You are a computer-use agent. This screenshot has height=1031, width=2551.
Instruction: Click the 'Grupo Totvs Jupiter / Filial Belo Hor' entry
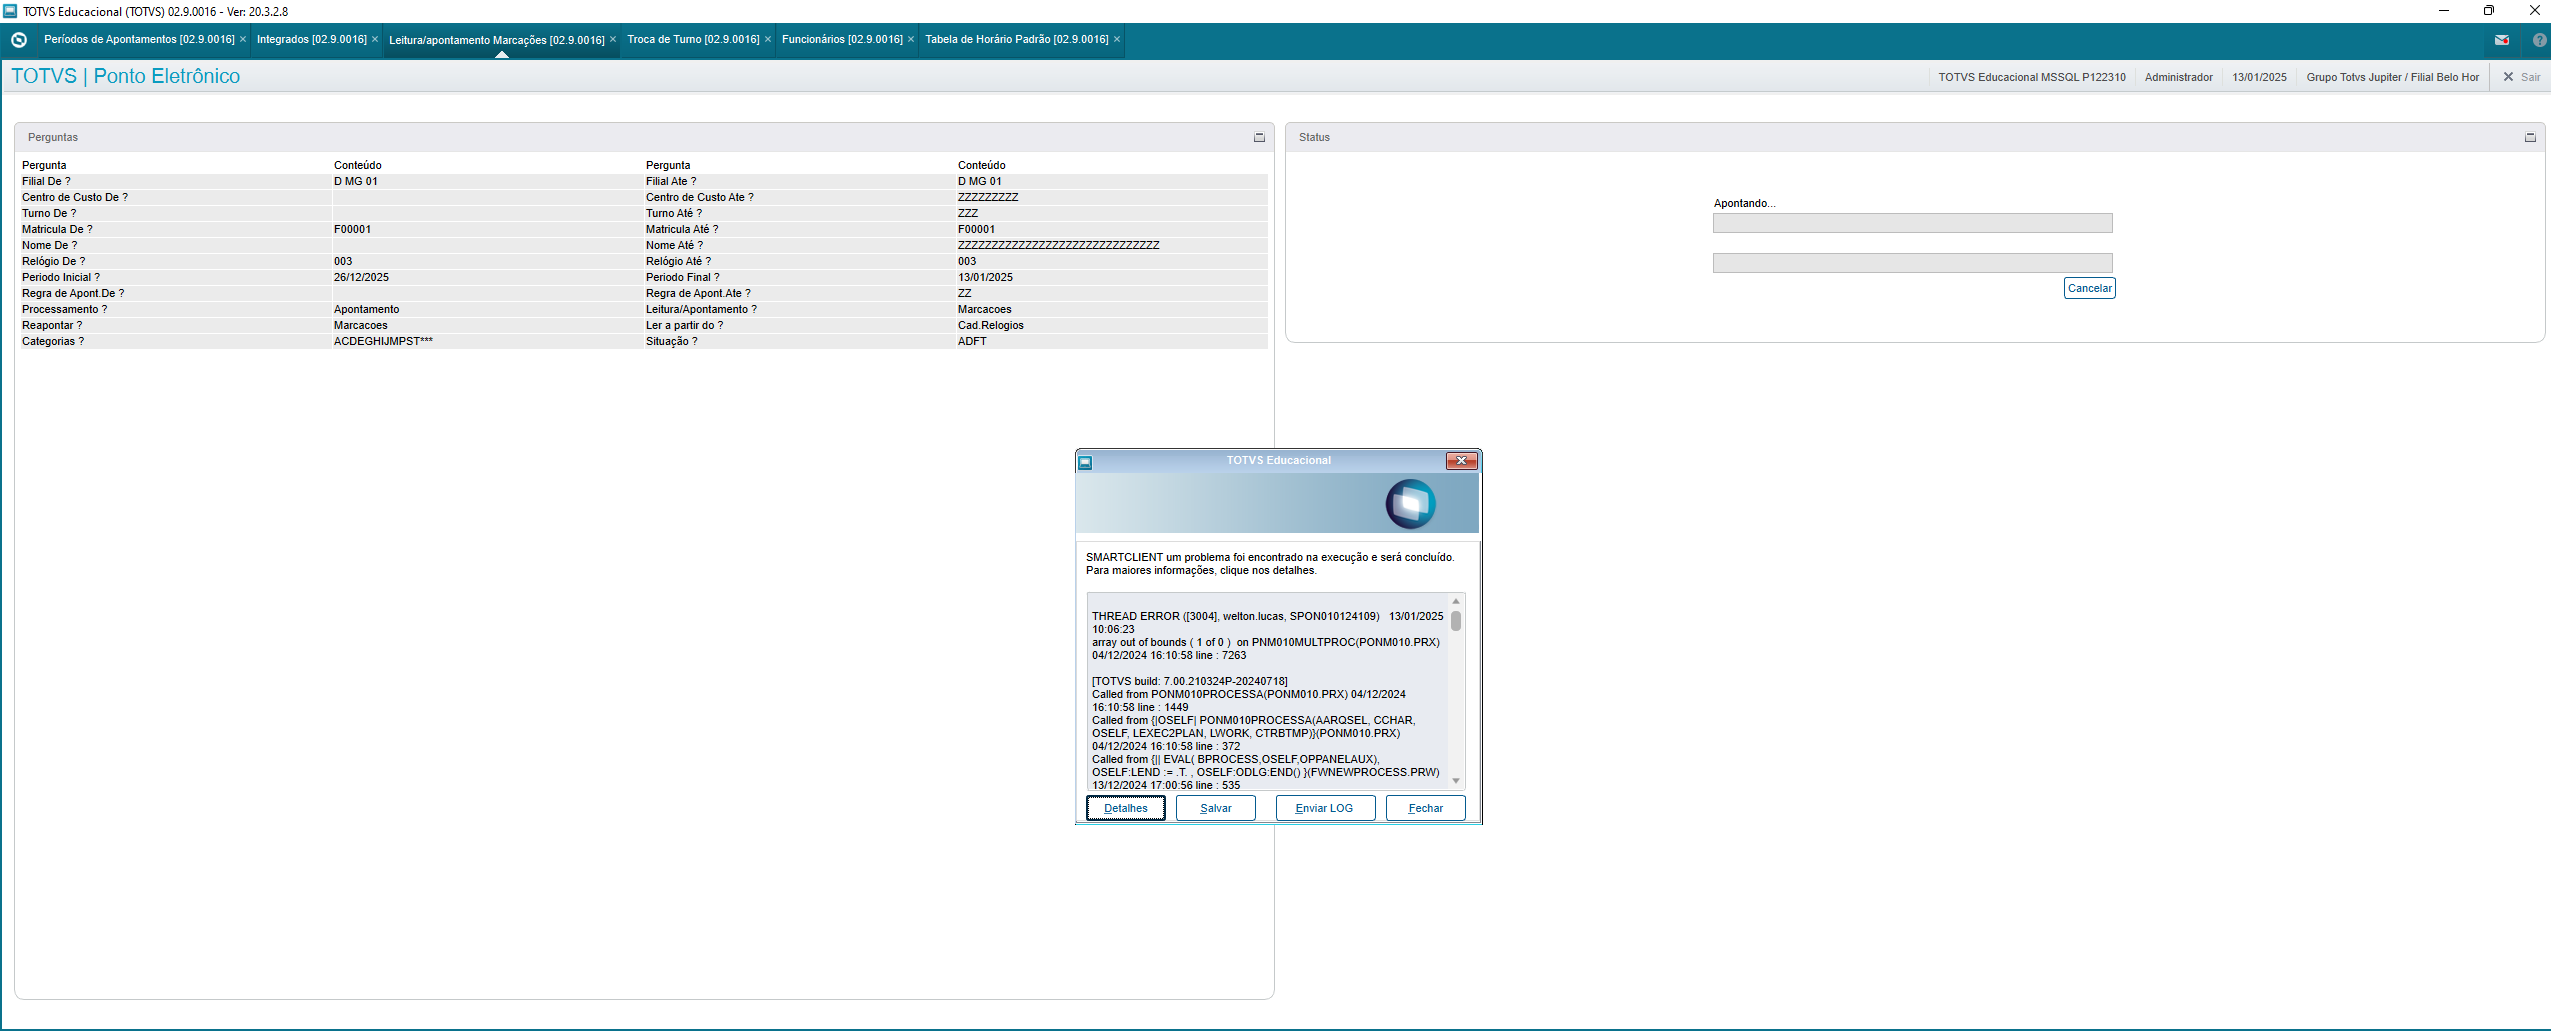tap(2392, 77)
